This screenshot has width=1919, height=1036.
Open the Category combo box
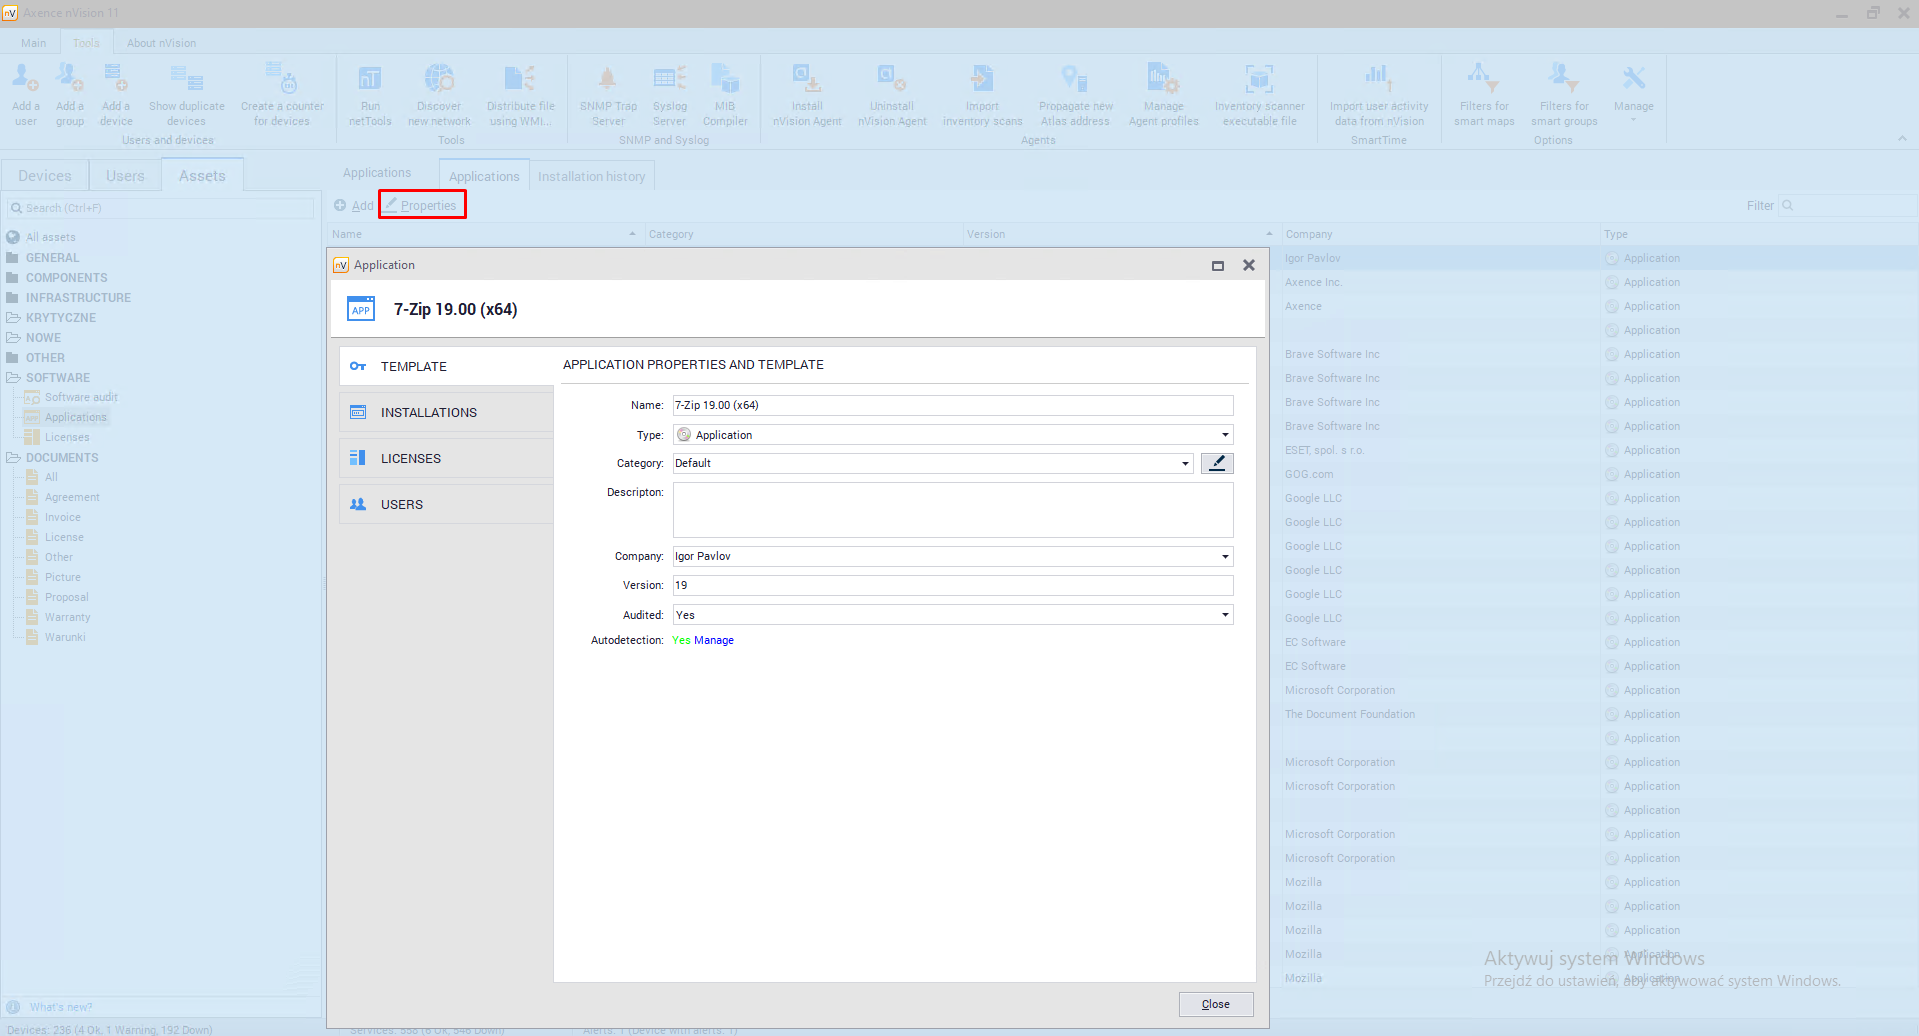[1185, 463]
